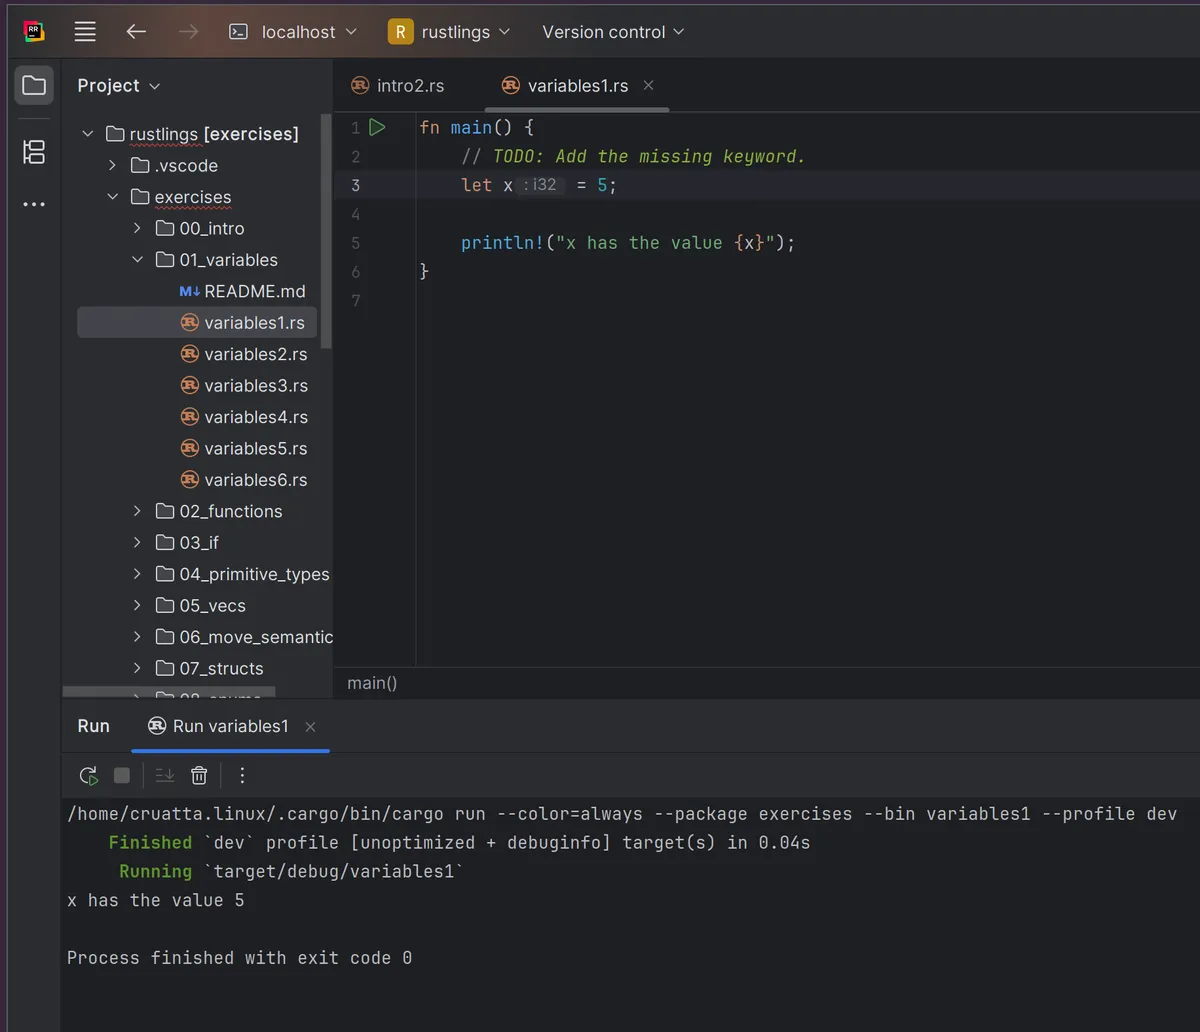Expand the 06_move_semantics folder

point(137,637)
